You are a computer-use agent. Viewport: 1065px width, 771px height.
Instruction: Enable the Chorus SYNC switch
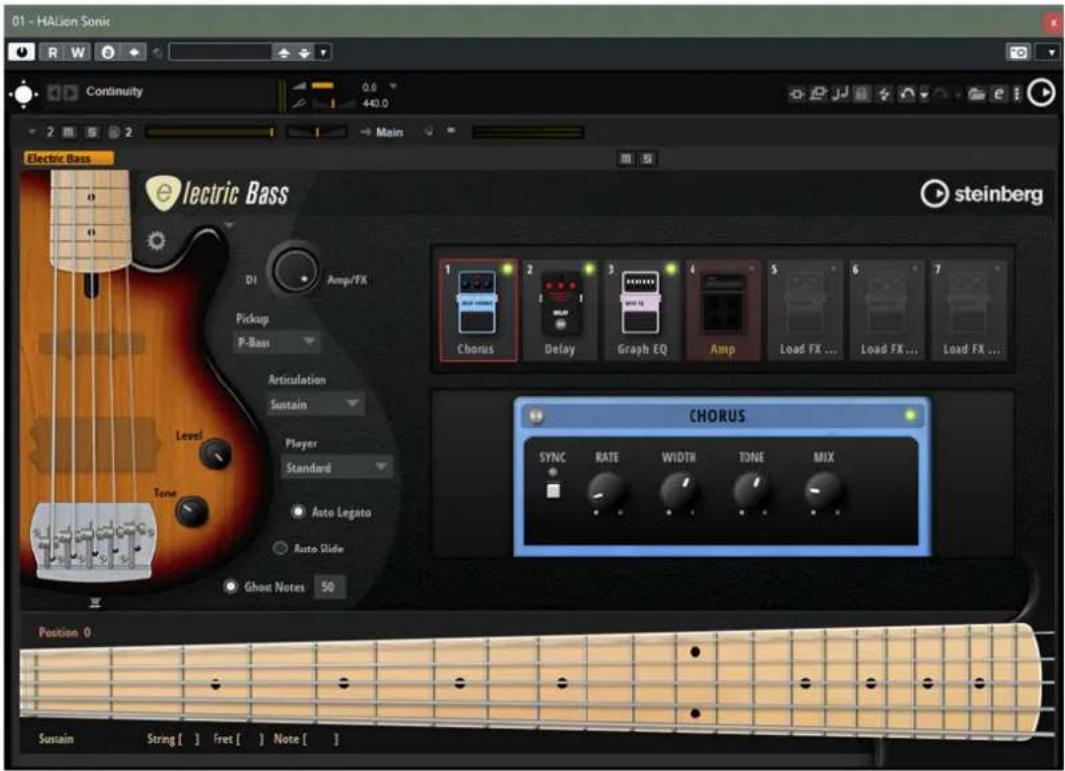[x=553, y=490]
